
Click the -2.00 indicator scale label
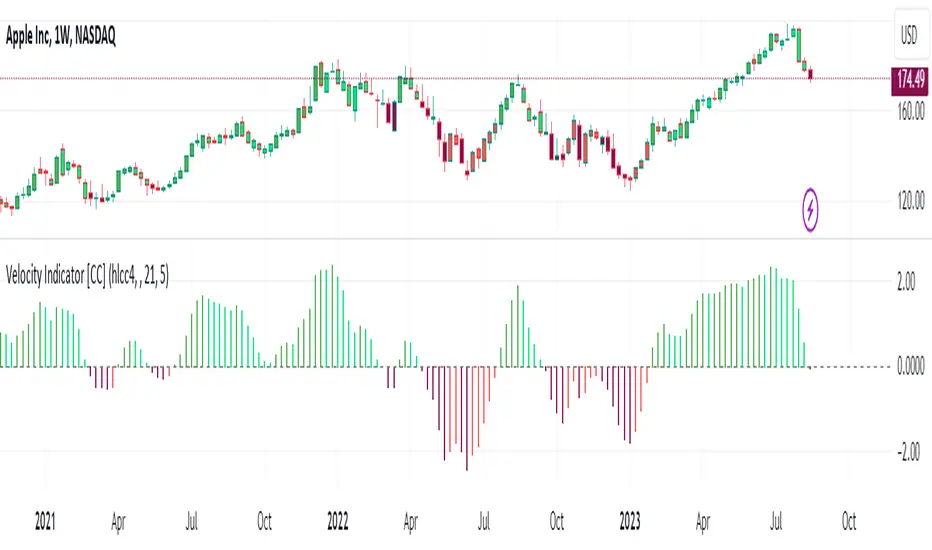click(x=904, y=452)
